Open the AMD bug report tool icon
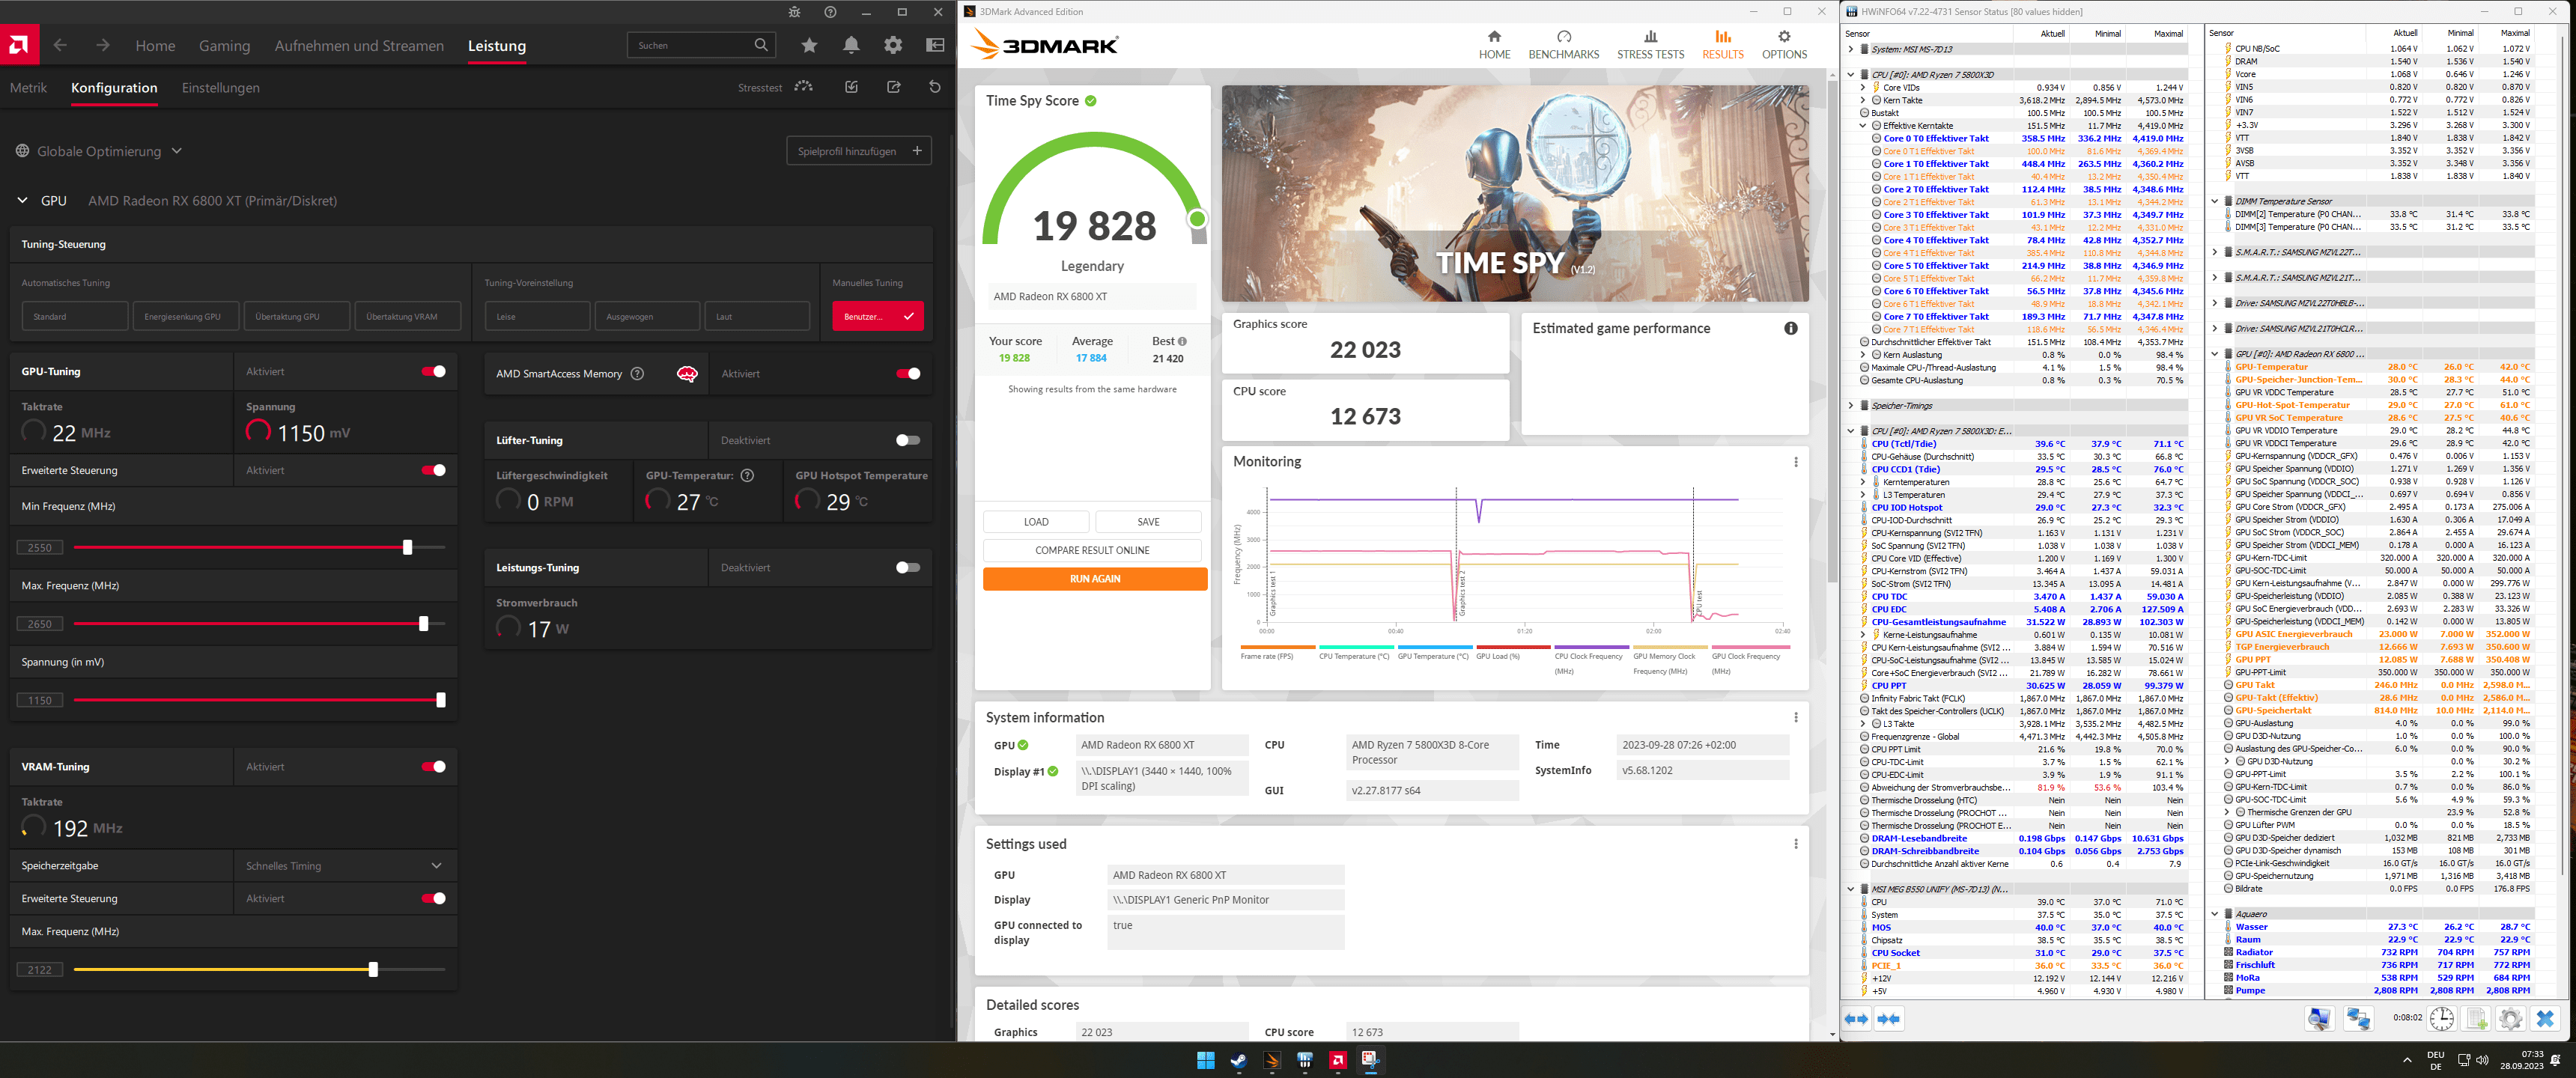 pyautogui.click(x=794, y=12)
